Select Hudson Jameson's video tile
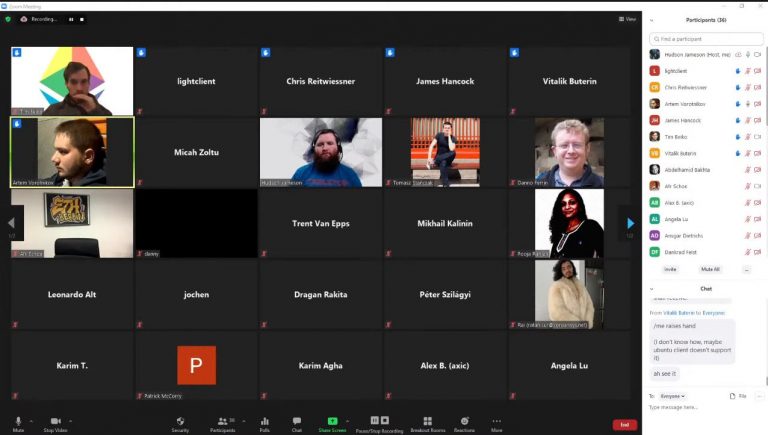Image resolution: width=768 pixels, height=435 pixels. click(x=321, y=152)
